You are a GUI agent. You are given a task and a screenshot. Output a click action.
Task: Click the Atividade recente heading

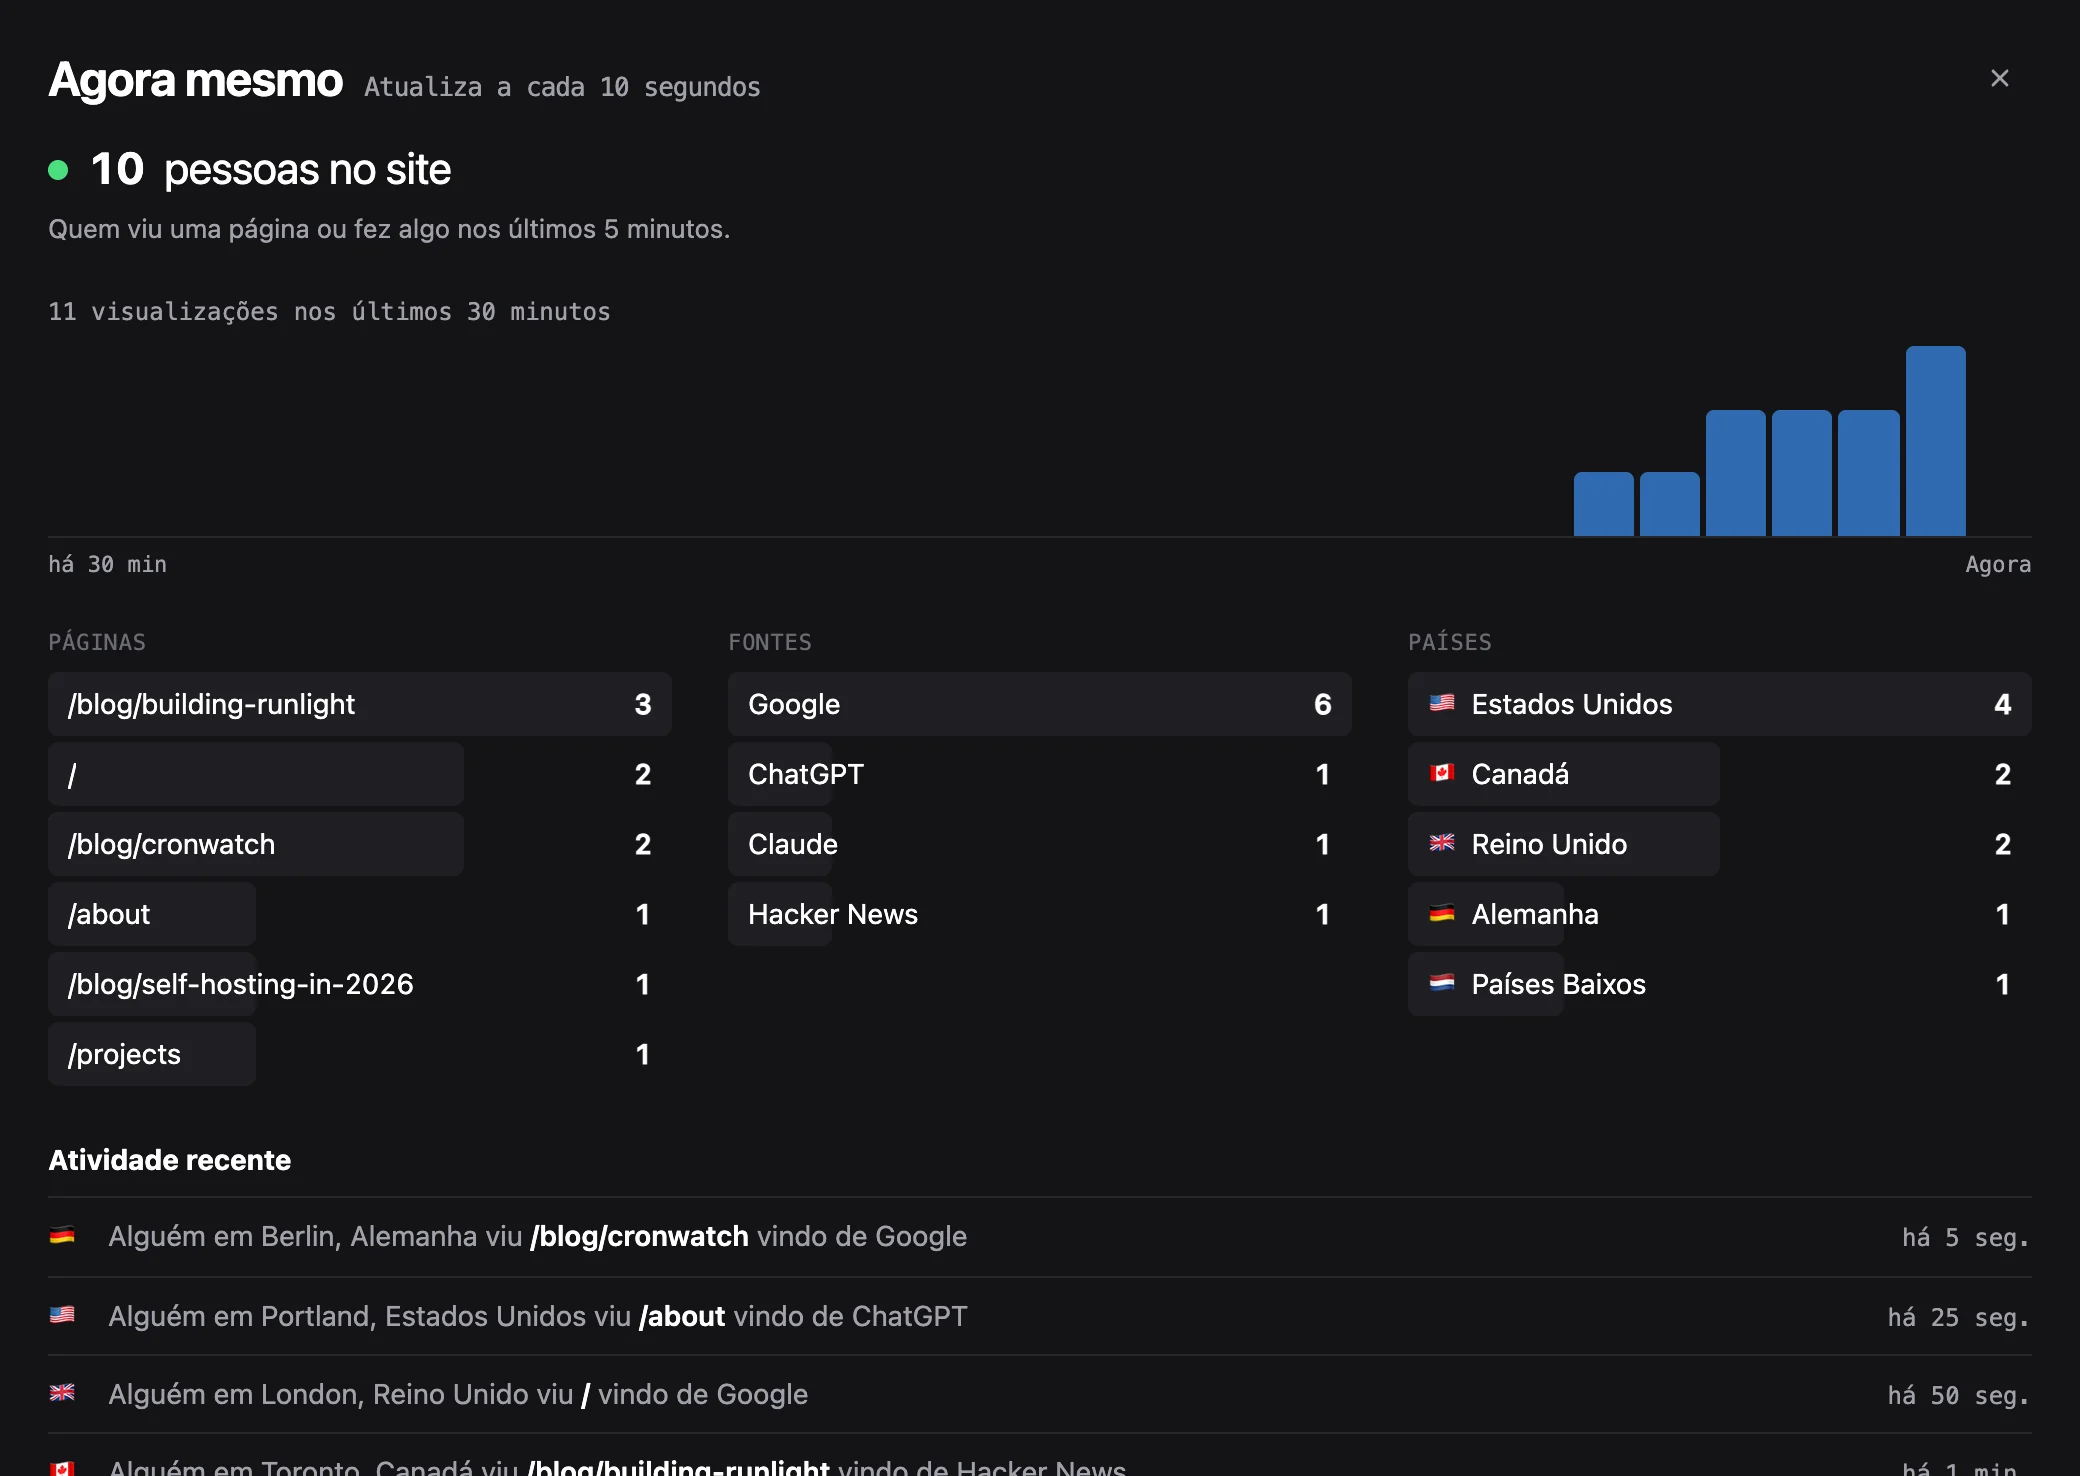click(170, 1160)
